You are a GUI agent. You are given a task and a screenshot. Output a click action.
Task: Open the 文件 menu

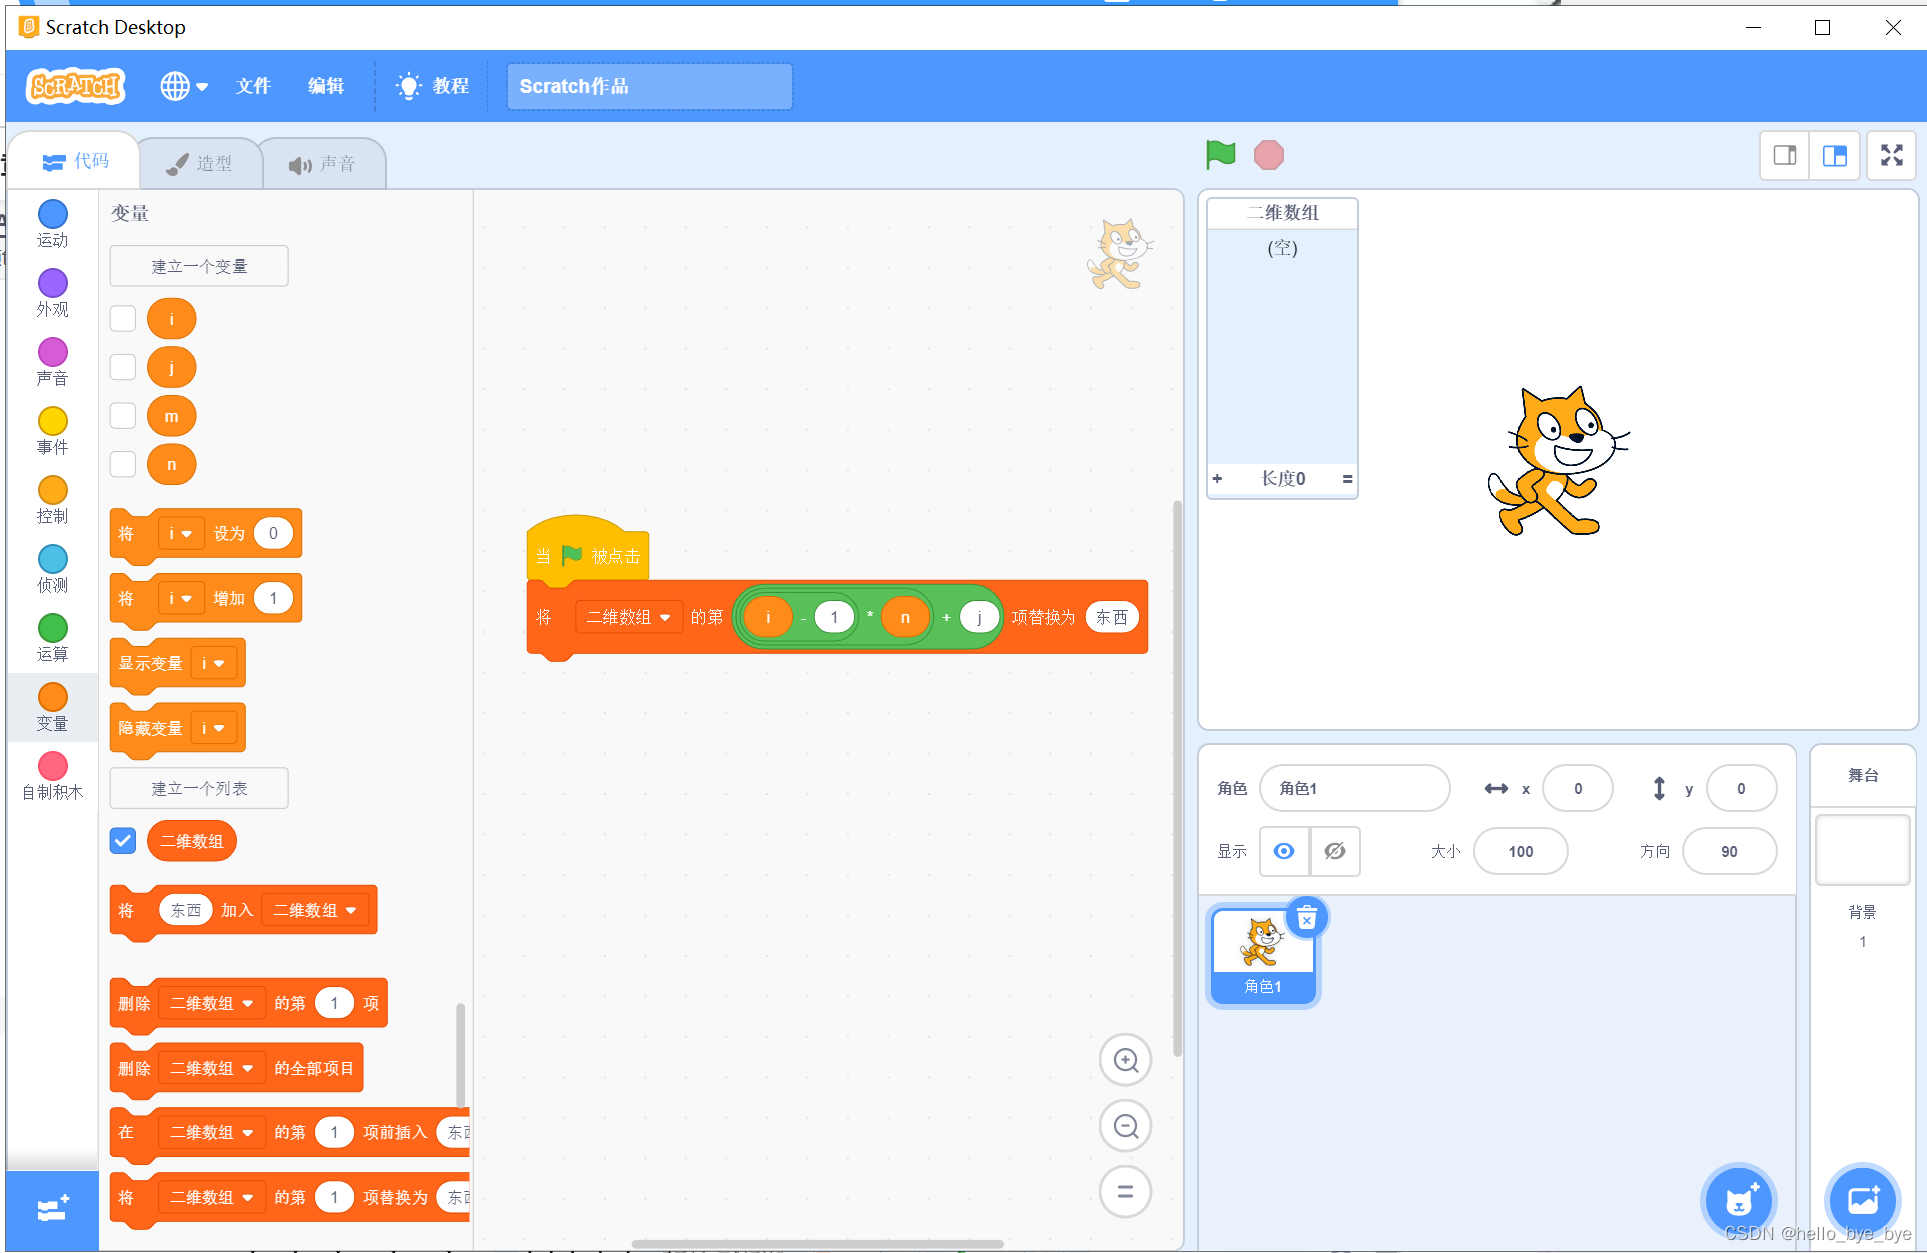253,86
